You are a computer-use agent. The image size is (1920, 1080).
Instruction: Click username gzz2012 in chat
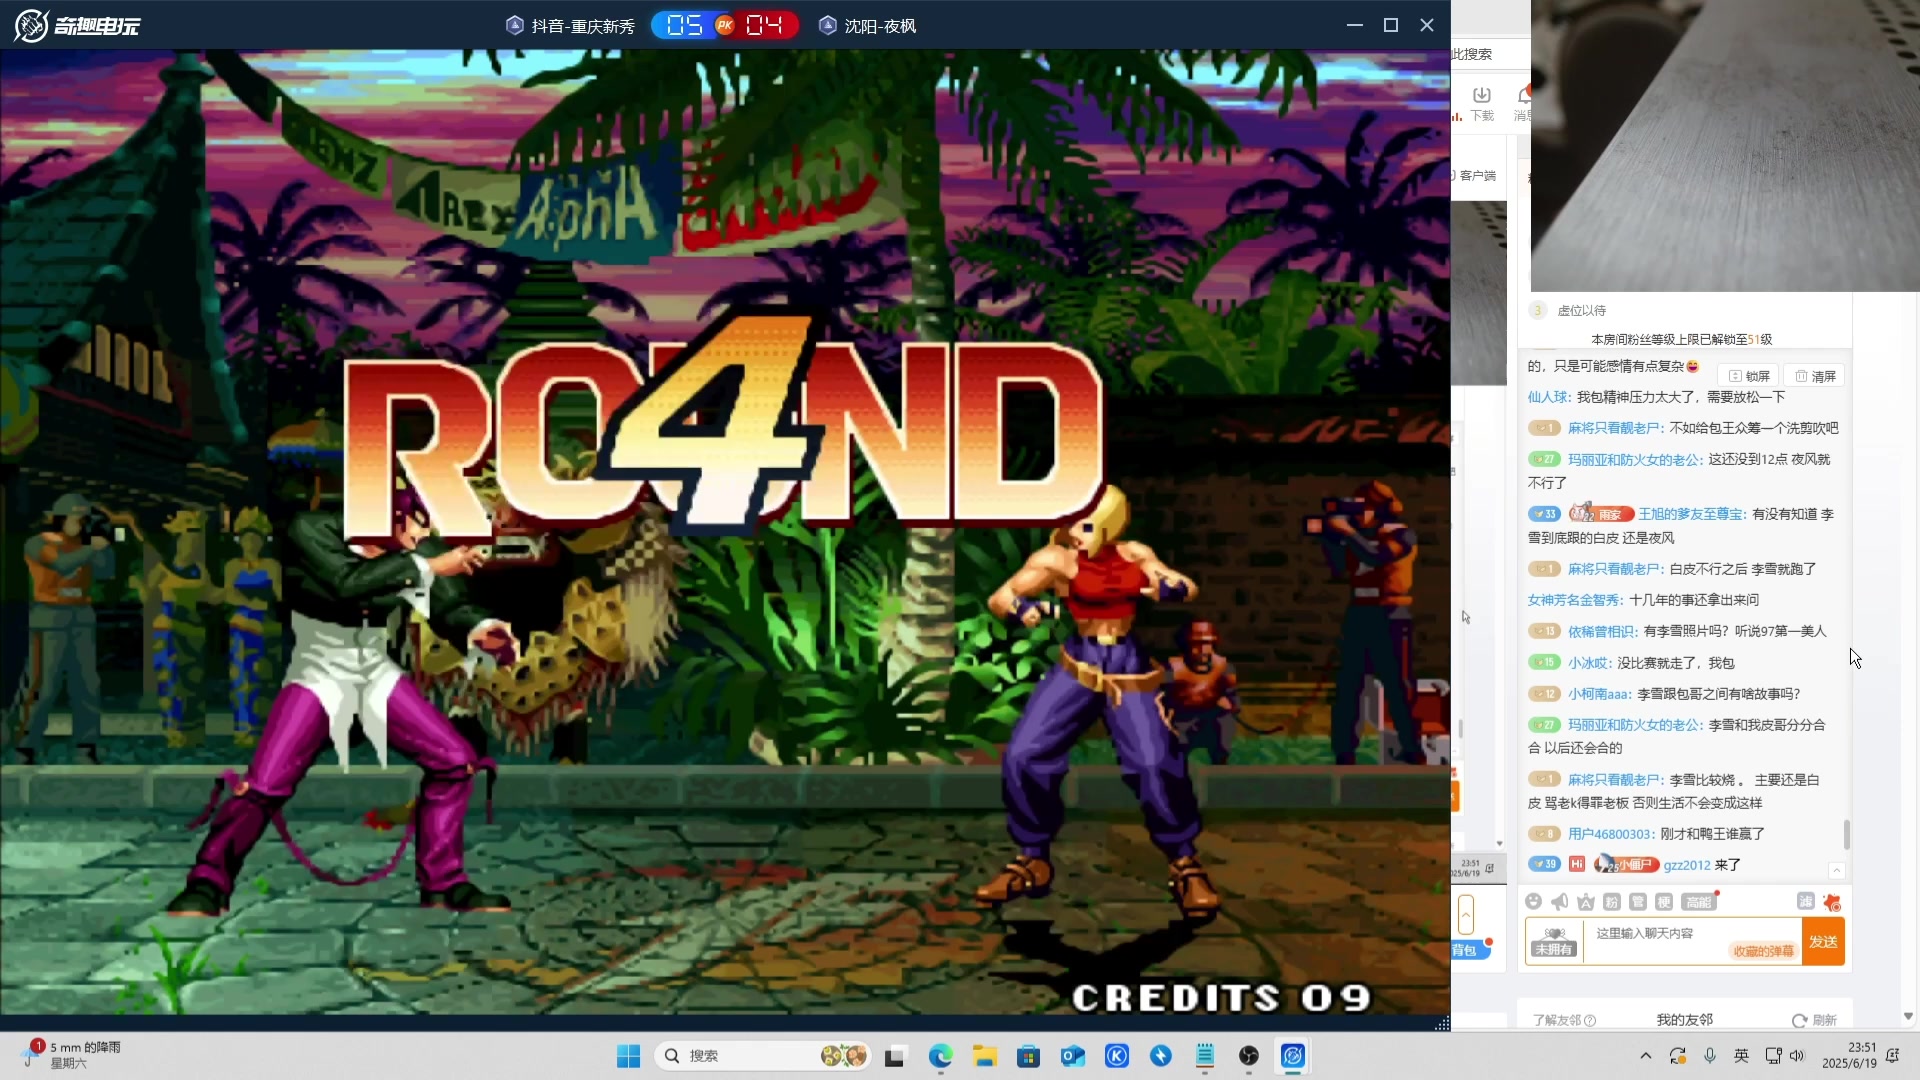click(x=1687, y=865)
